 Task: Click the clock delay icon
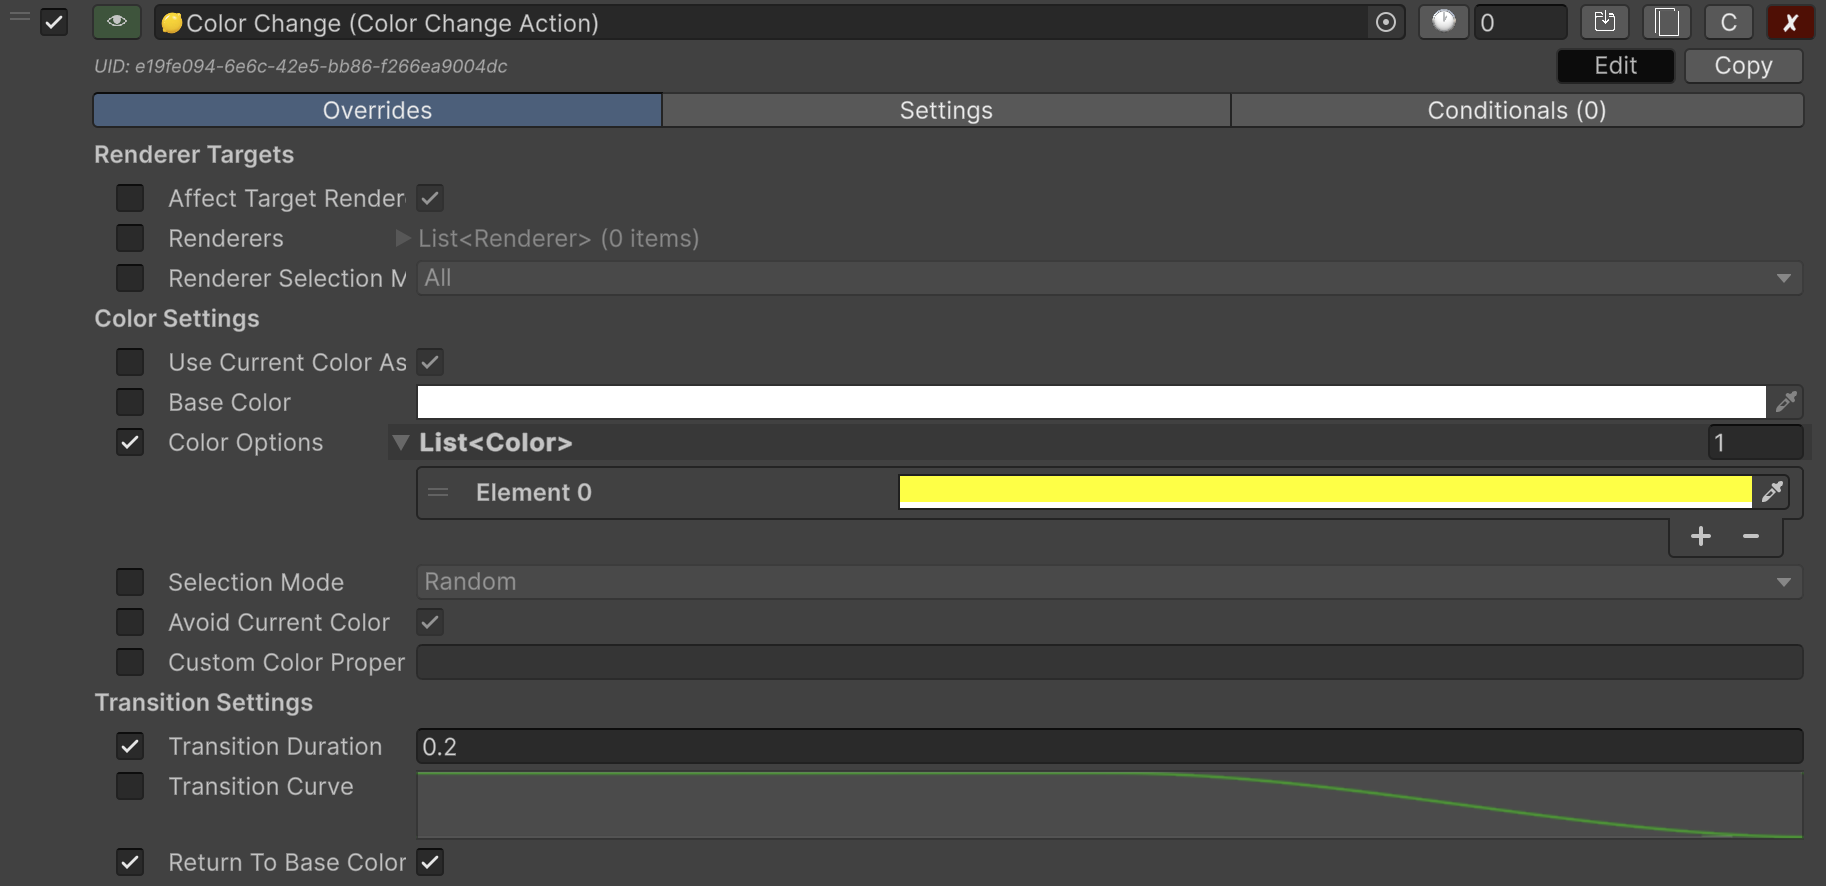(1443, 22)
